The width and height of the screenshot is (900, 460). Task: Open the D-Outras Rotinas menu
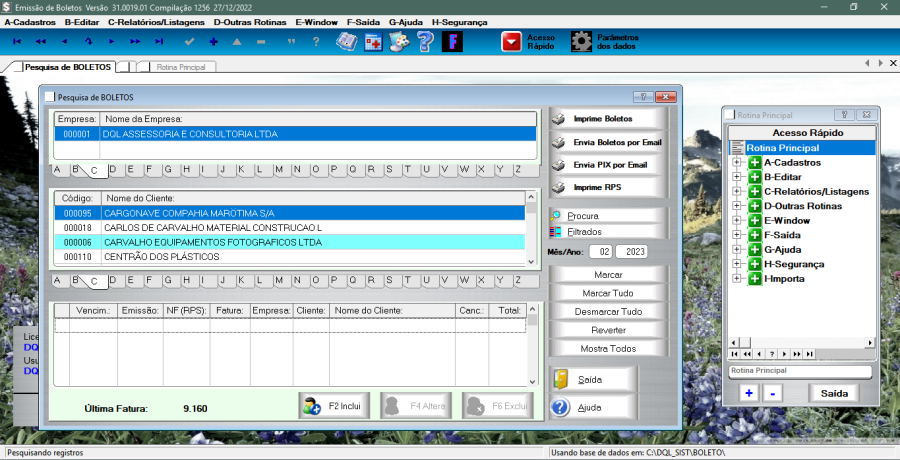(x=249, y=21)
